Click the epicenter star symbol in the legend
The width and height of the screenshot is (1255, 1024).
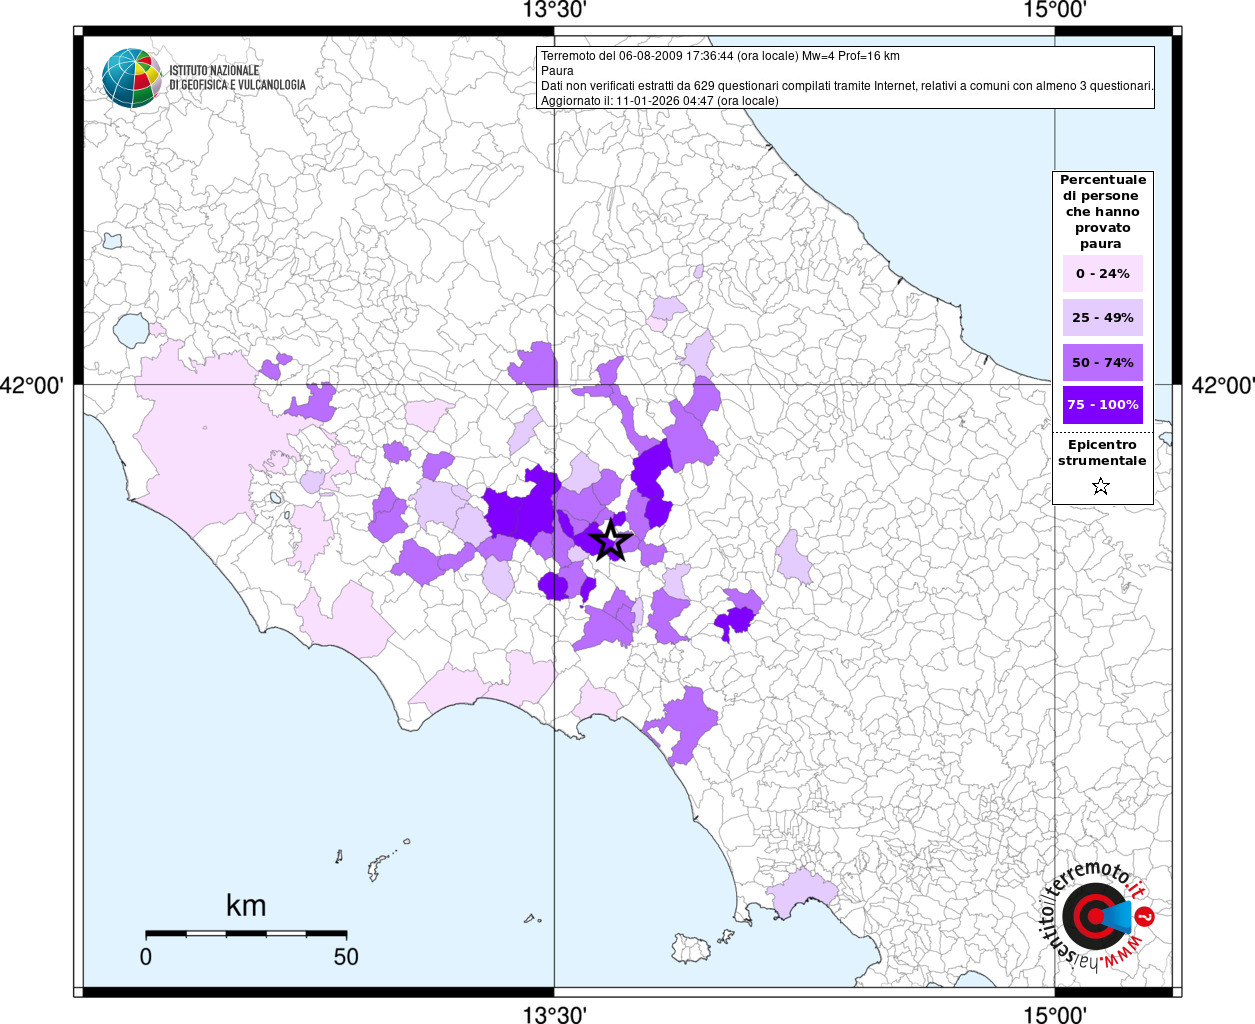tap(1101, 486)
